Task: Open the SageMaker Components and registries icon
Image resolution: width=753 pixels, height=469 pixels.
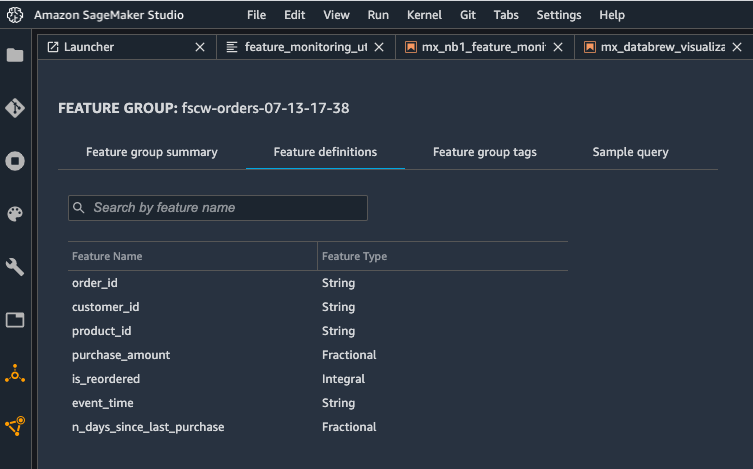Action: [15, 426]
